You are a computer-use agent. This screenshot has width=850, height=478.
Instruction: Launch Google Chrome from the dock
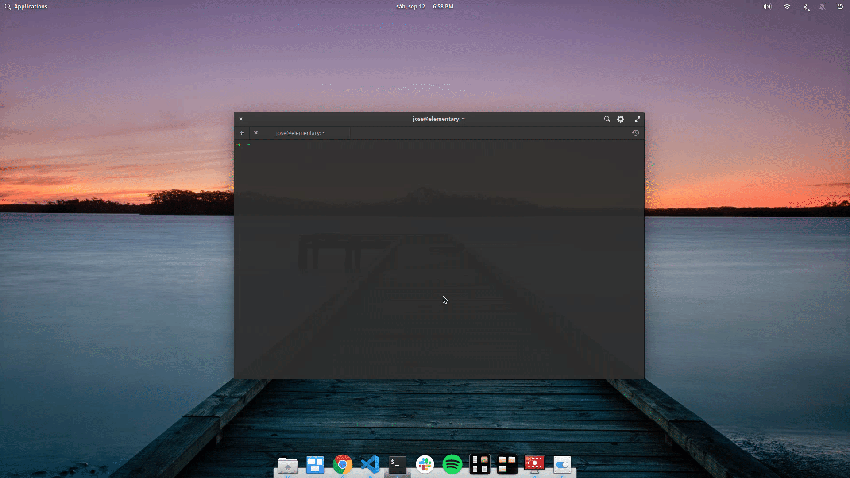(343, 464)
